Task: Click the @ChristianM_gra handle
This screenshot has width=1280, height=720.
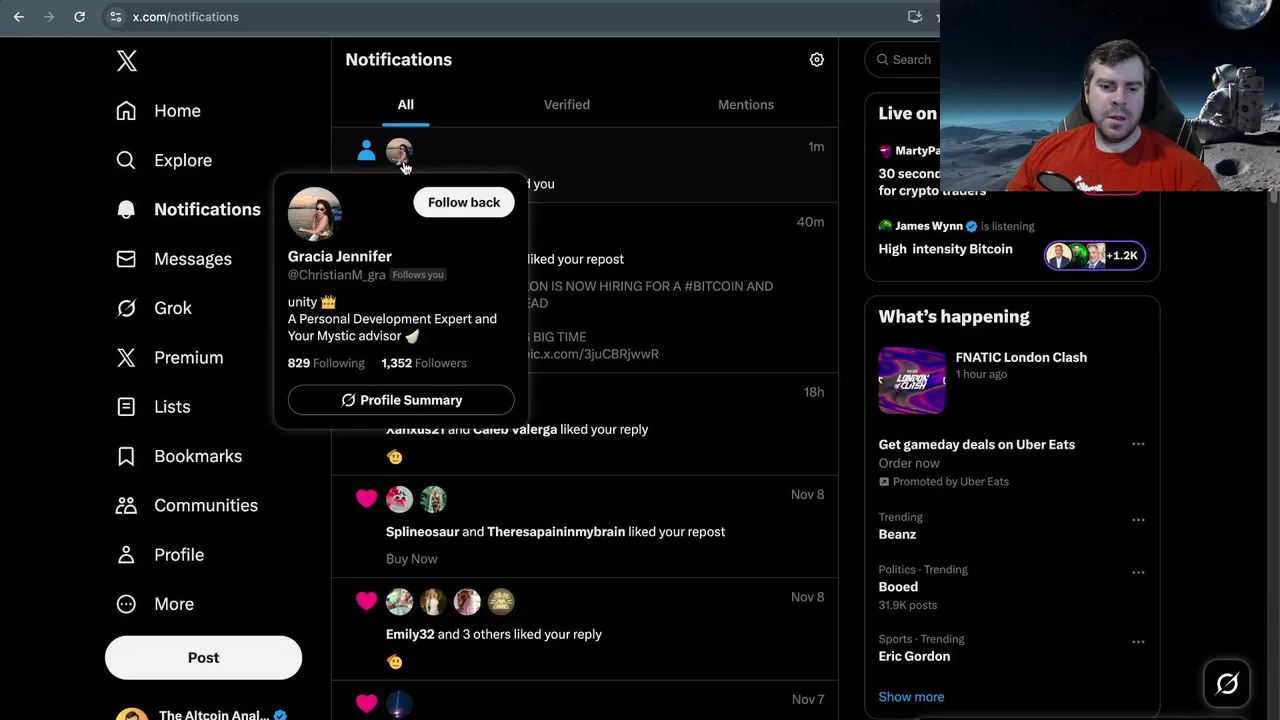Action: tap(337, 275)
